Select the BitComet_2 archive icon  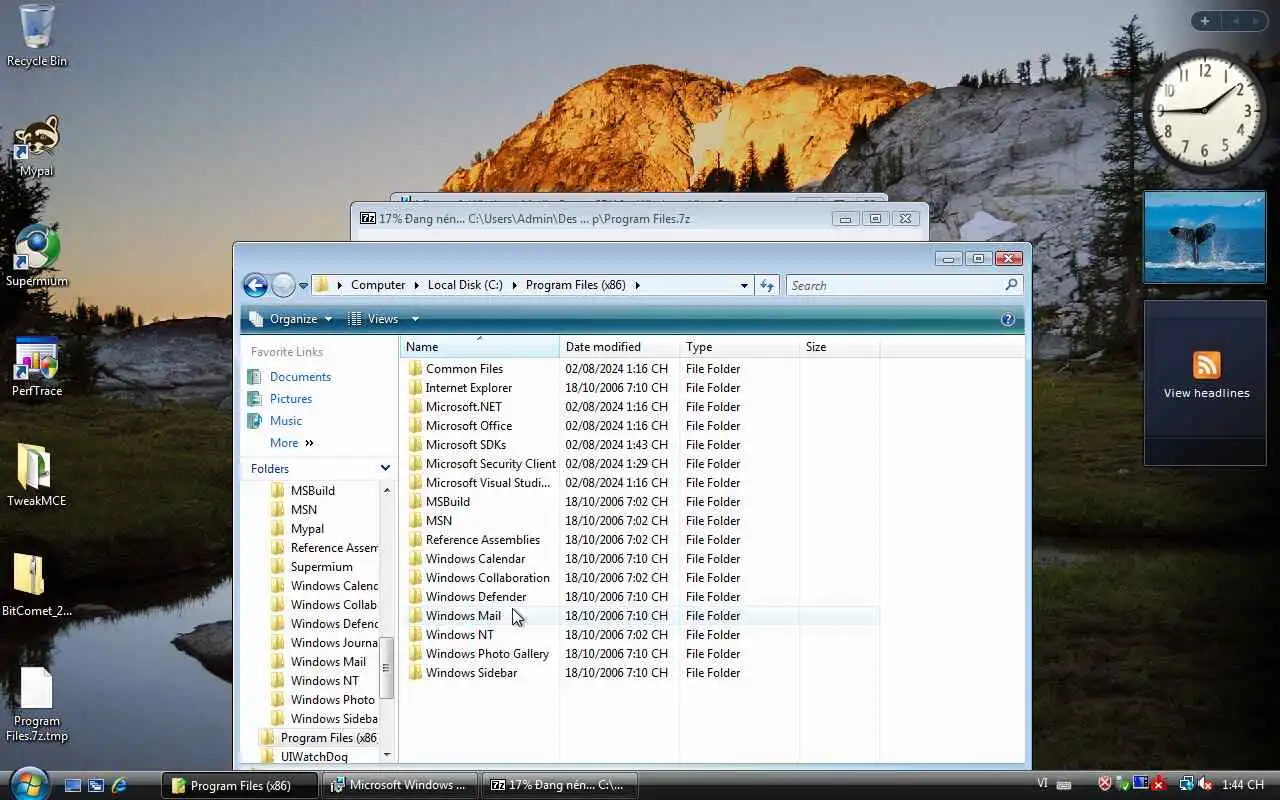[37, 585]
